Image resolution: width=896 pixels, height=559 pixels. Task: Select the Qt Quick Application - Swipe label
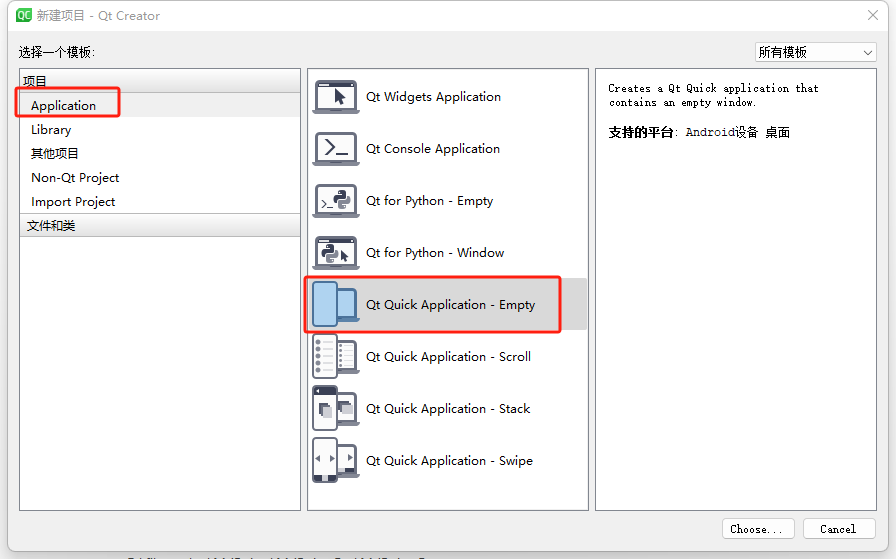449,461
